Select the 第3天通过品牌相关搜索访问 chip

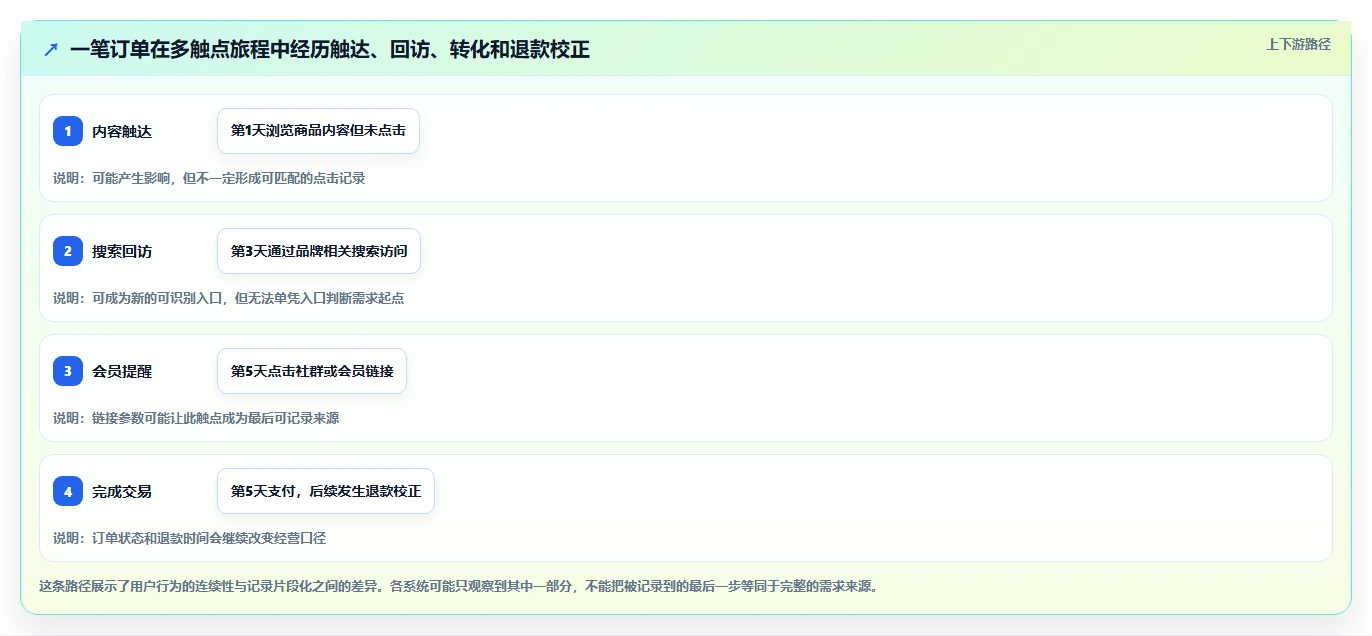pyautogui.click(x=319, y=251)
